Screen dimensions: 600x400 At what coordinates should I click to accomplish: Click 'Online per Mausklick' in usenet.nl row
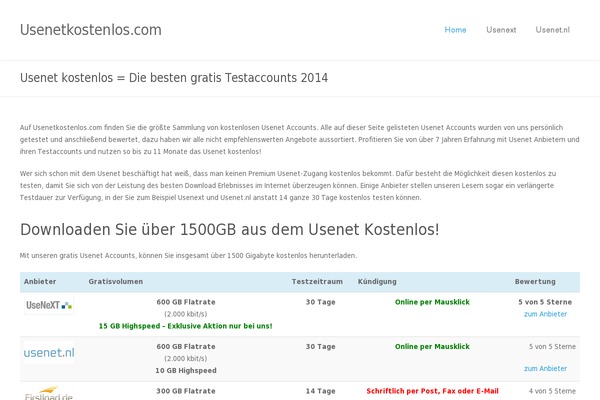tap(432, 346)
